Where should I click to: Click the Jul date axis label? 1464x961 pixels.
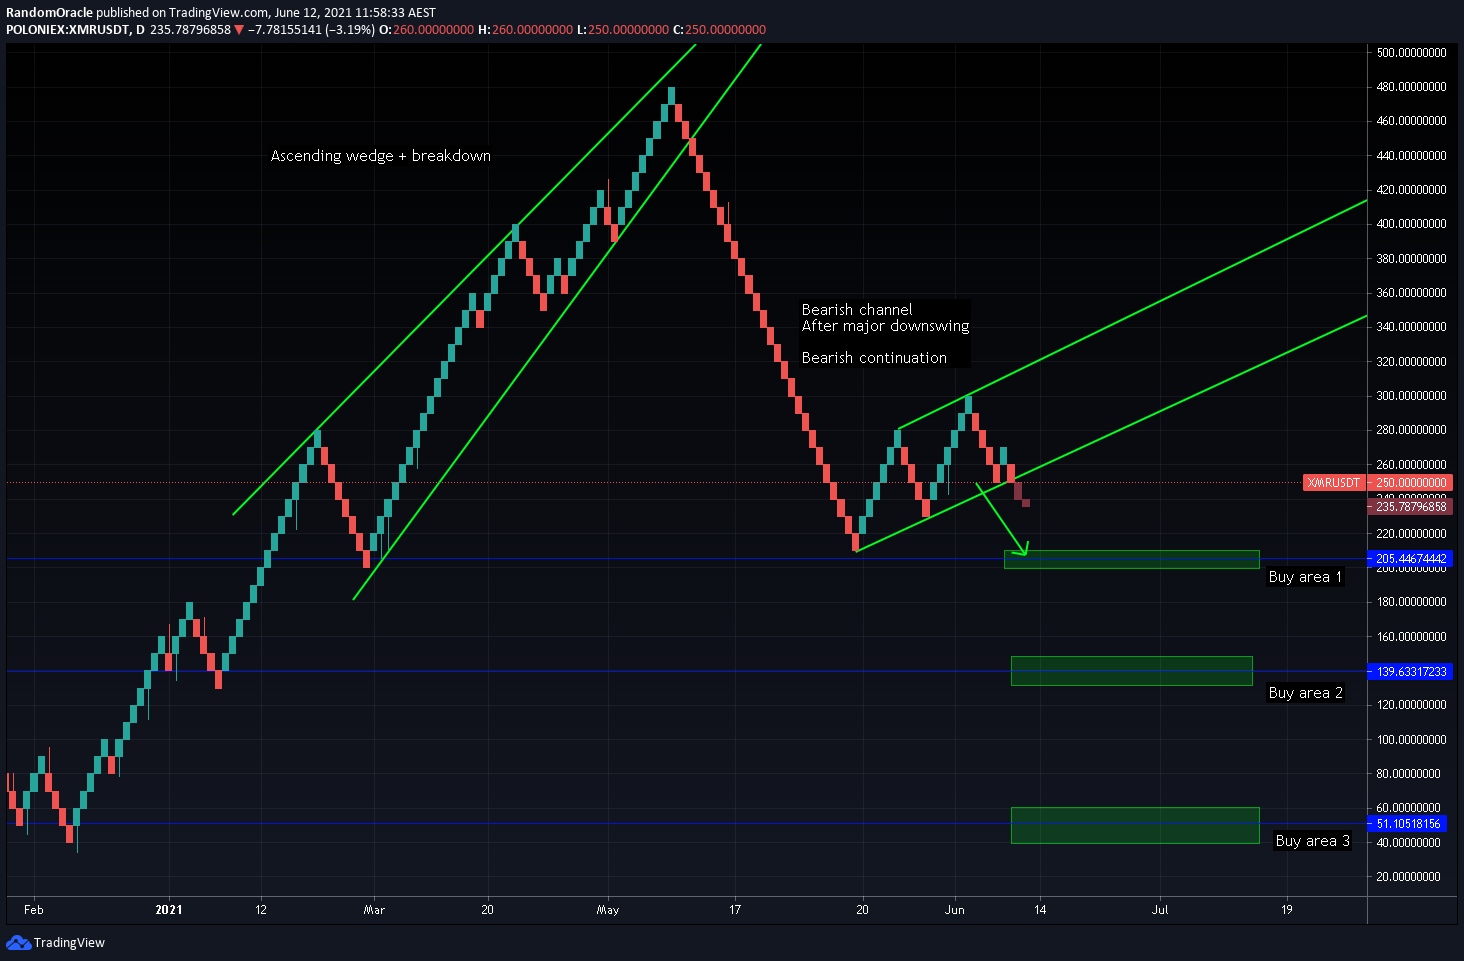[x=1160, y=910]
